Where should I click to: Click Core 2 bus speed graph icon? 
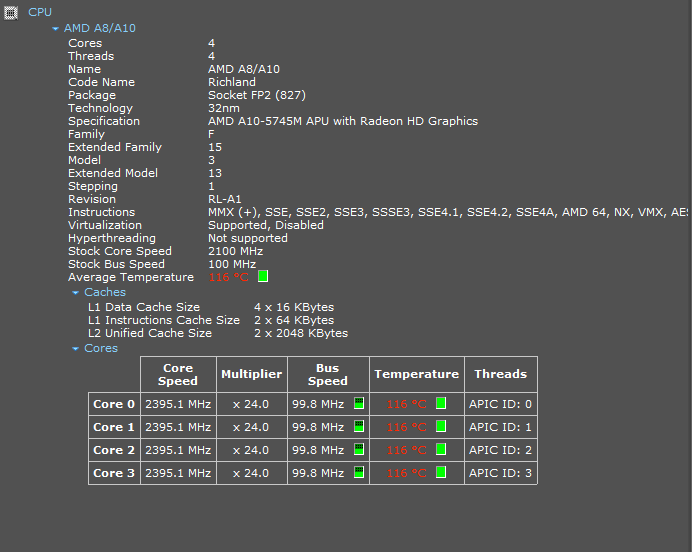click(359, 449)
